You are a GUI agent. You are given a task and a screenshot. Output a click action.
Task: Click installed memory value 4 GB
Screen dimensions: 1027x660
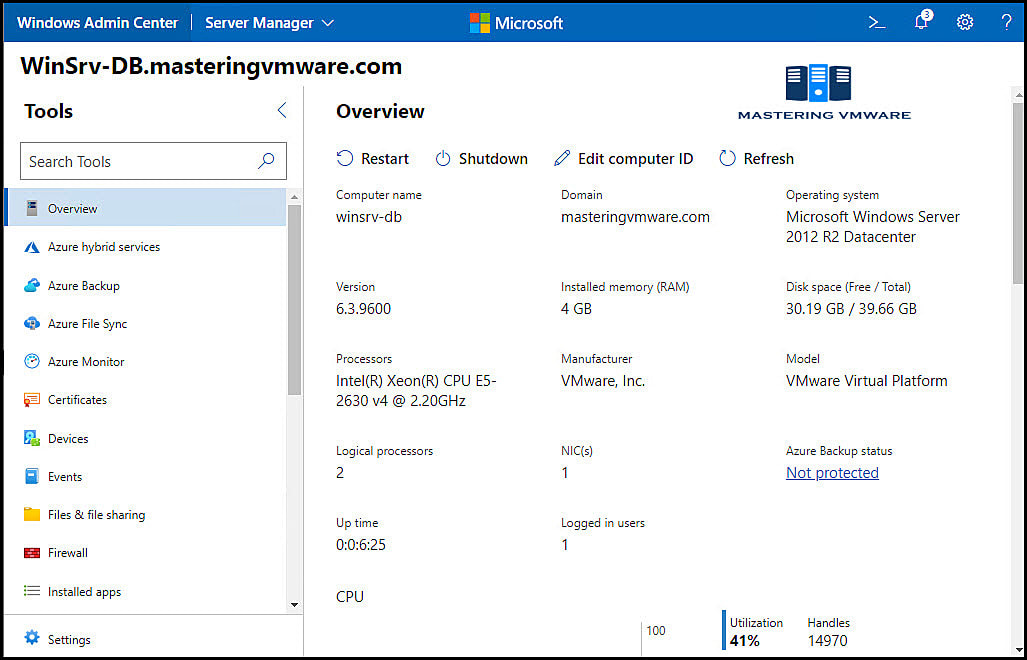point(576,309)
